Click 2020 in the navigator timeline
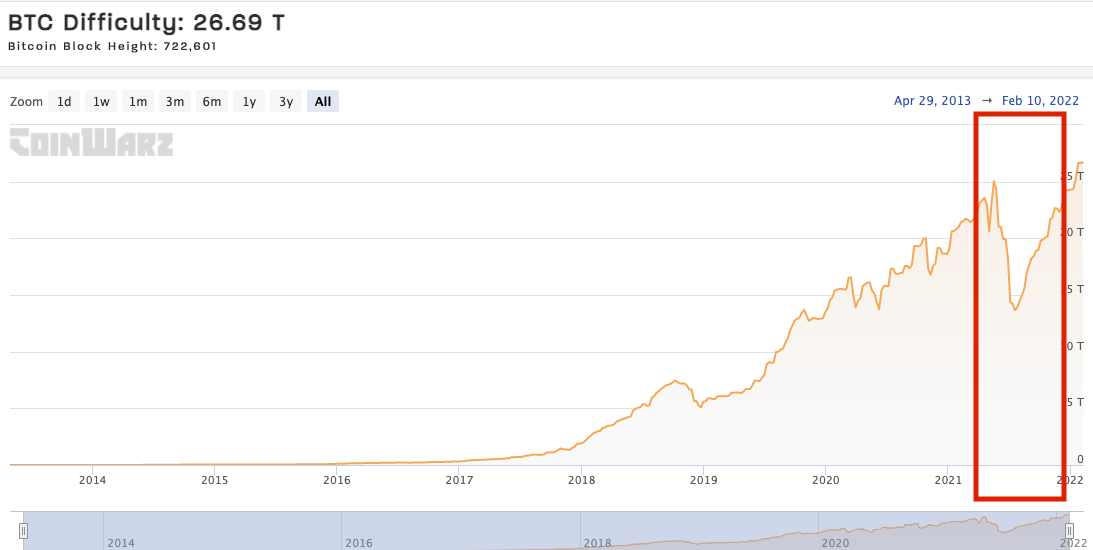 (x=836, y=542)
